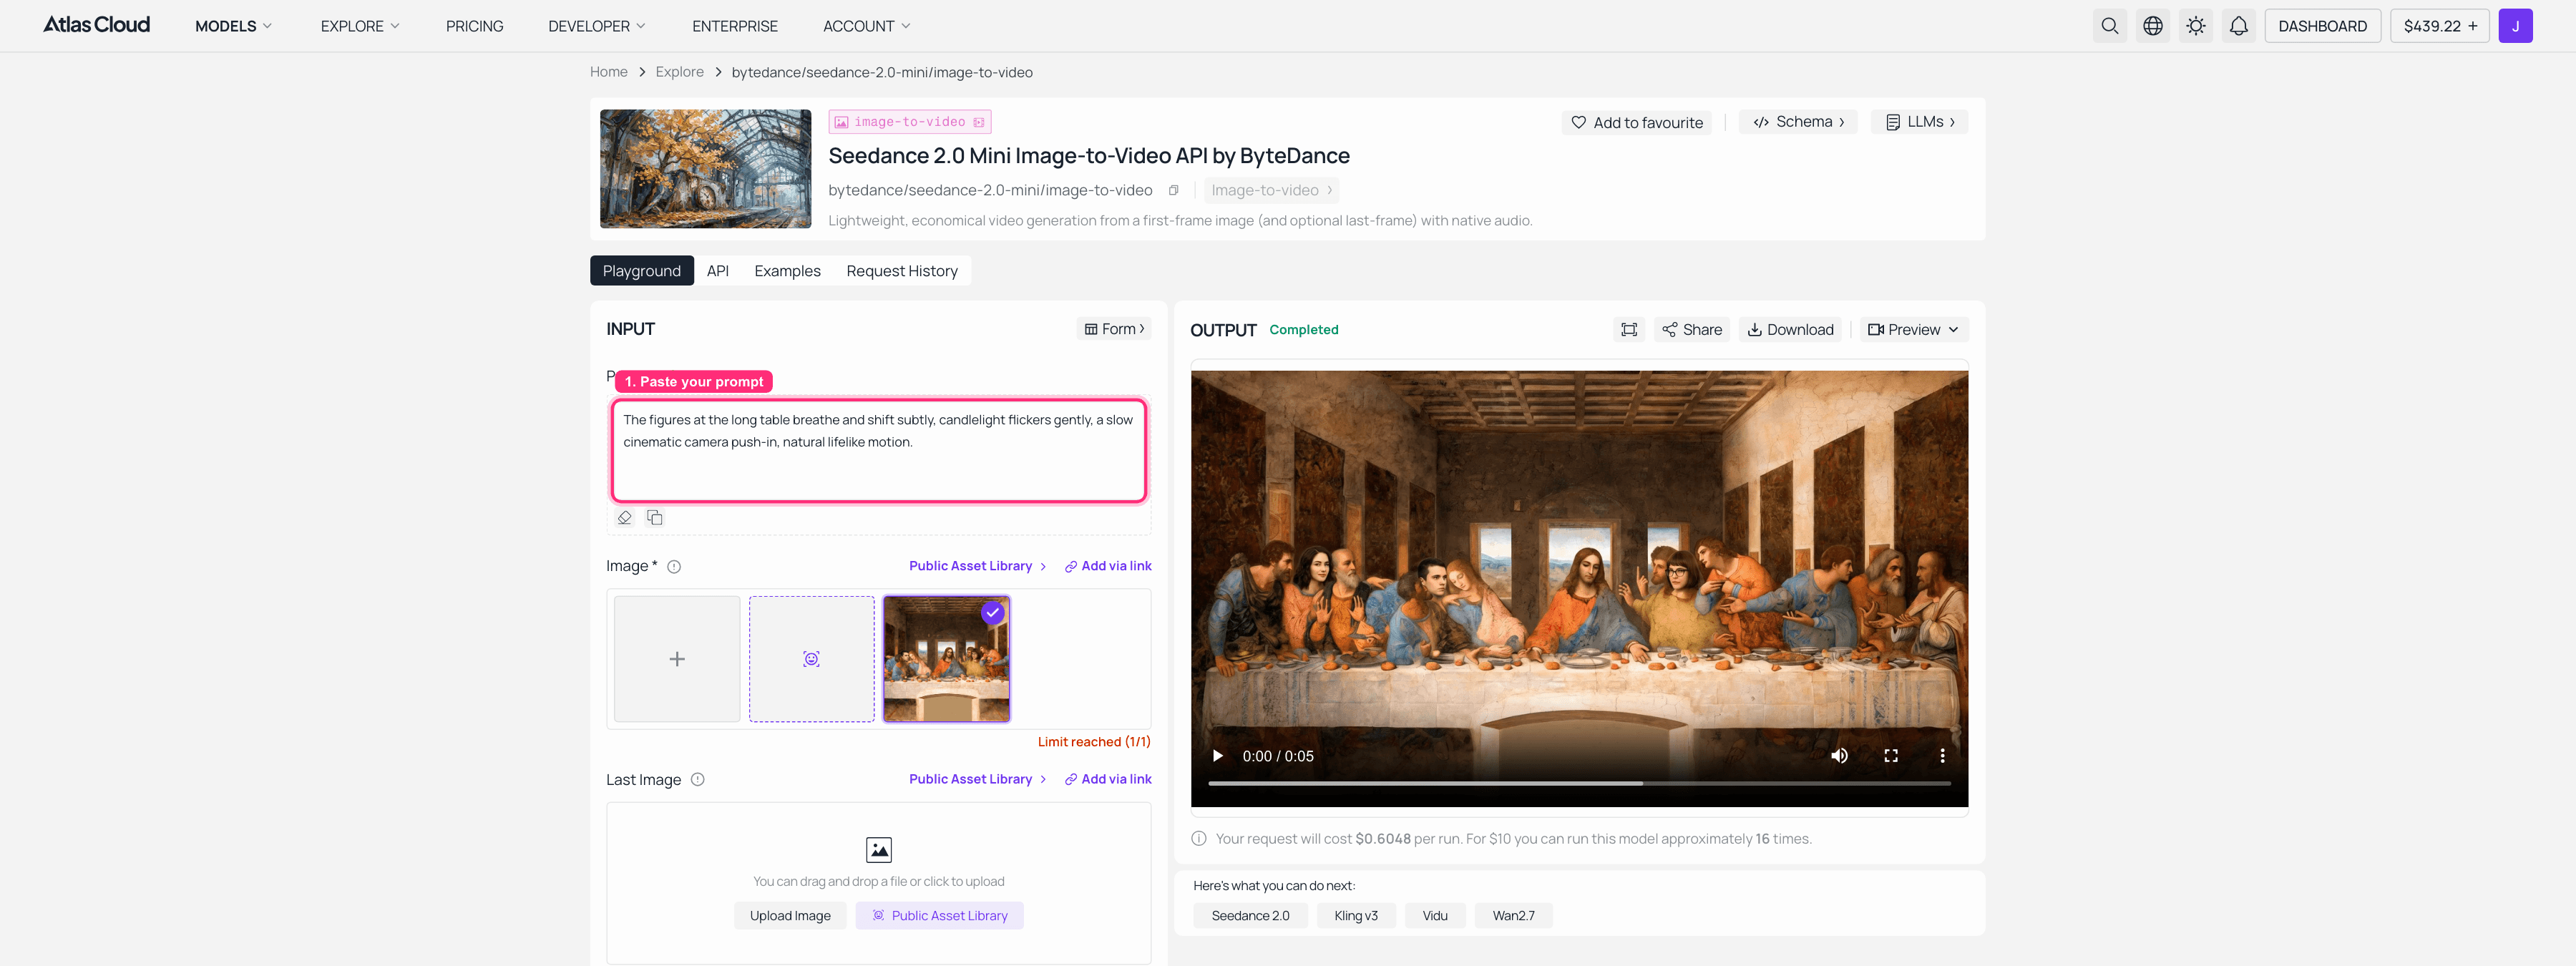Open the user avatar J menu
The height and width of the screenshot is (966, 2576).
[2515, 26]
